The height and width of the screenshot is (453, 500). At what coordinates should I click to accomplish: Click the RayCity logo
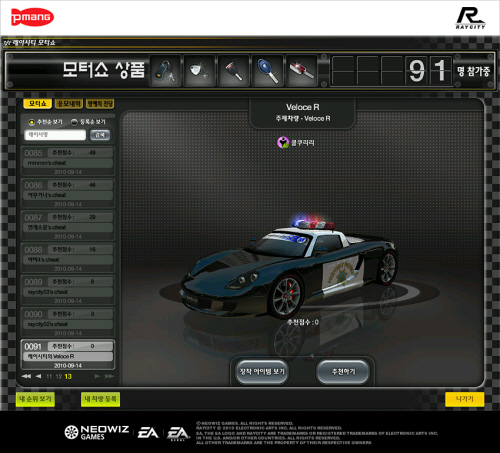471,18
